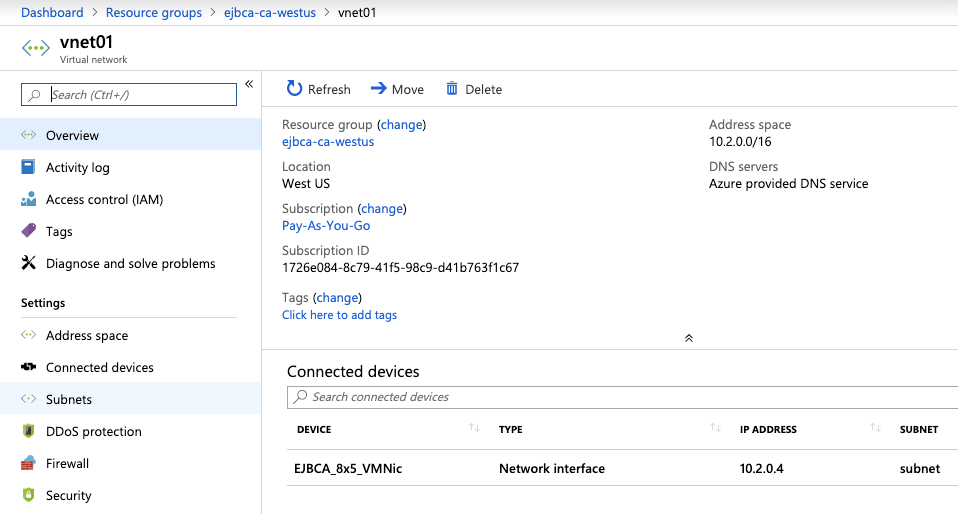Sort connected devices by IP Address column
958x514 pixels.
click(x=875, y=429)
